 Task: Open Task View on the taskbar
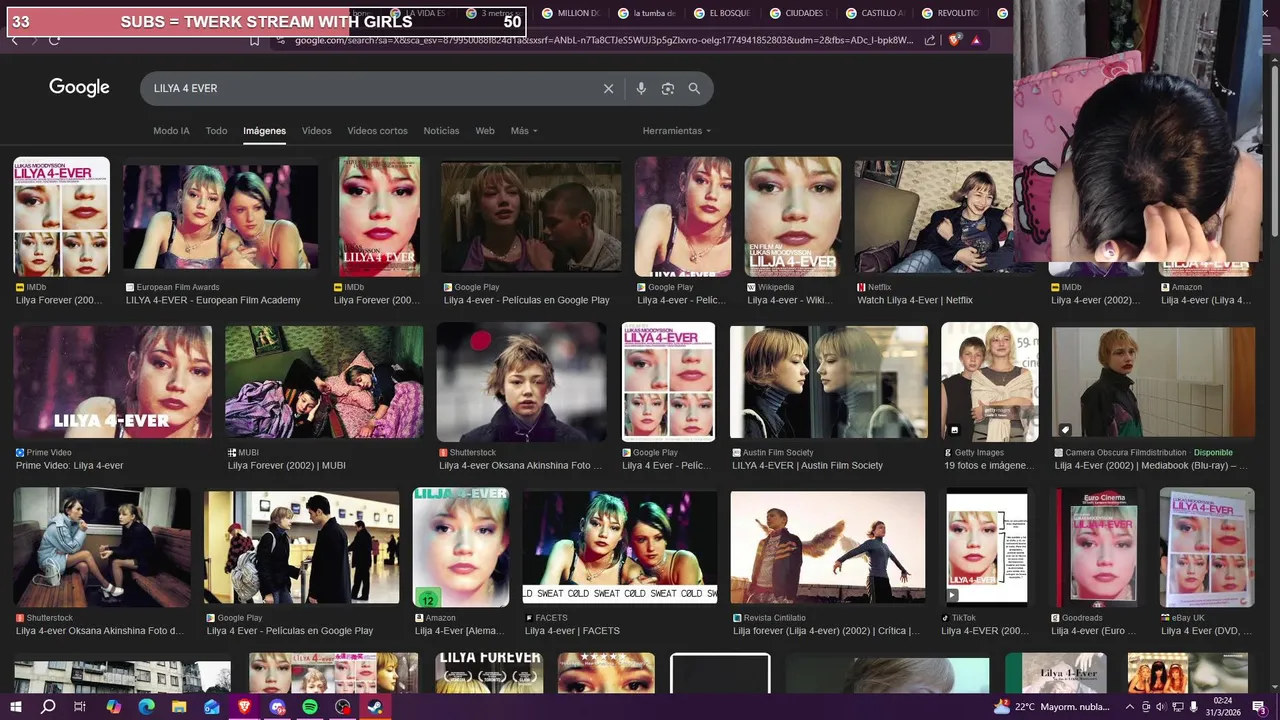[x=80, y=707]
